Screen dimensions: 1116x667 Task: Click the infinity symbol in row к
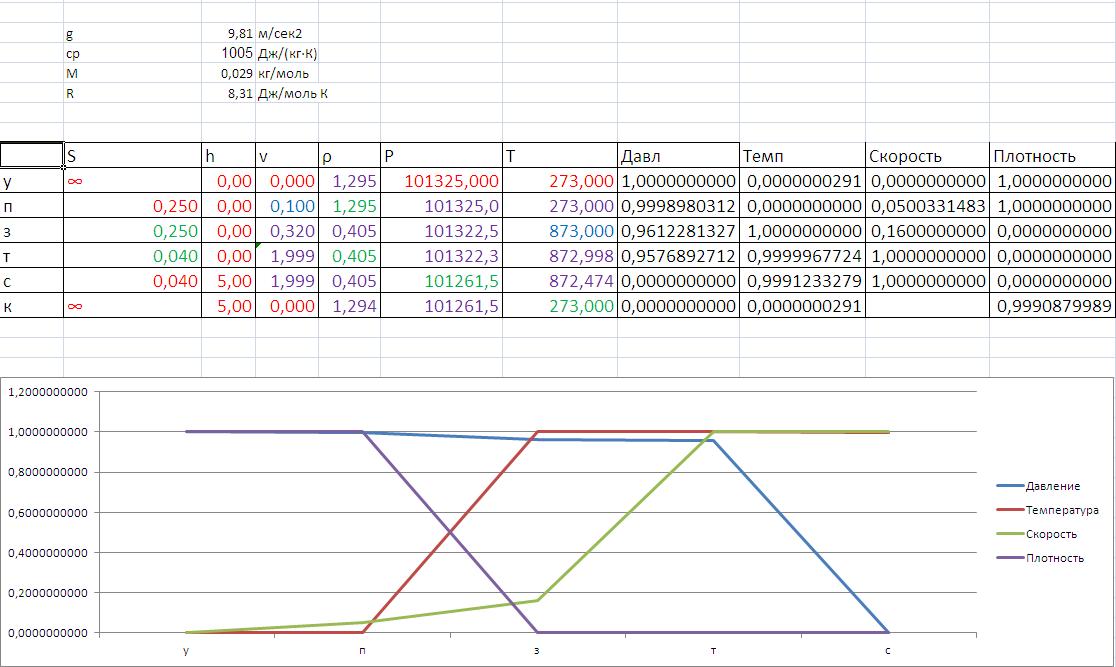click(x=74, y=307)
